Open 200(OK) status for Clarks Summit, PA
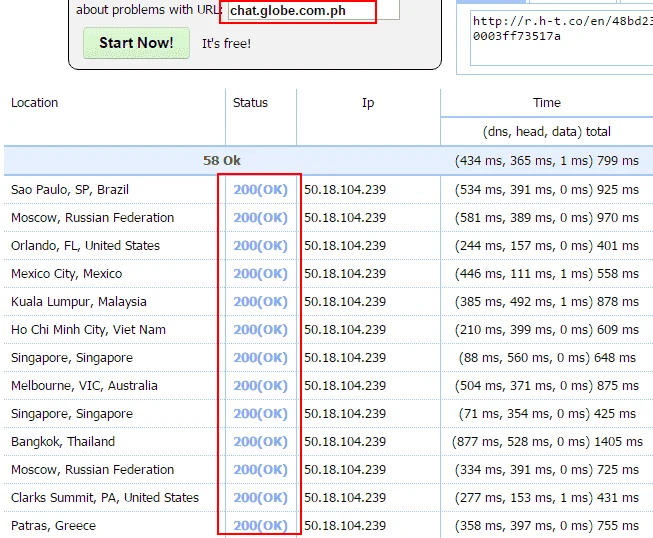Screen dimensions: 653x538 point(261,498)
